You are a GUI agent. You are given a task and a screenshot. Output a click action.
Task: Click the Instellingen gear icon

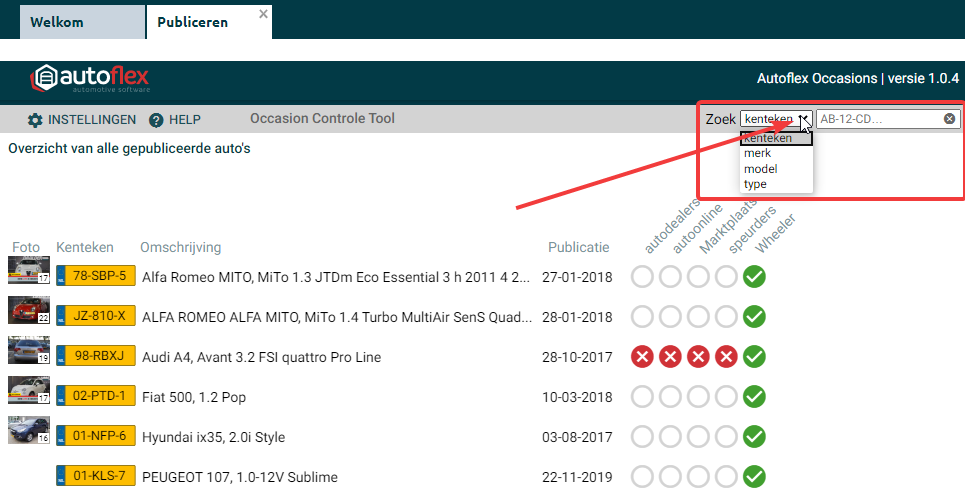pyautogui.click(x=35, y=120)
